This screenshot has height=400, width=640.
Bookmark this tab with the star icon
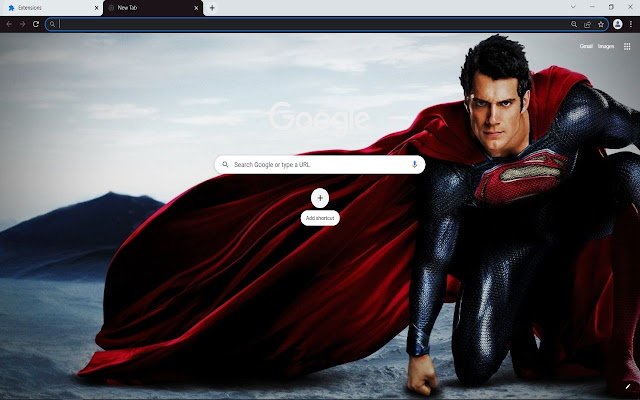pos(601,24)
